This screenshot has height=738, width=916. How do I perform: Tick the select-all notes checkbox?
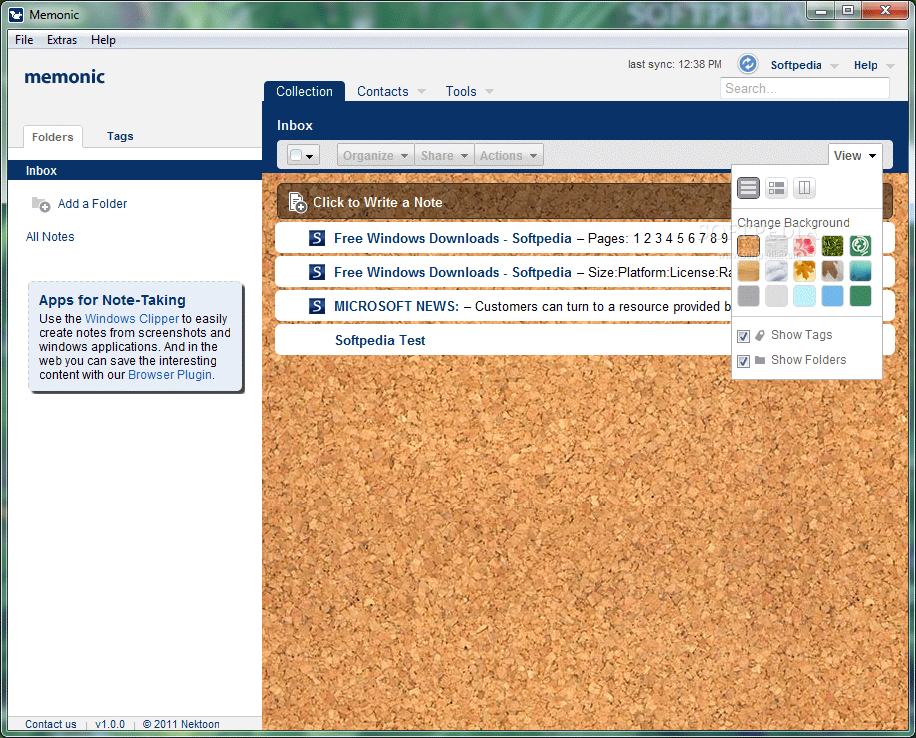(296, 155)
